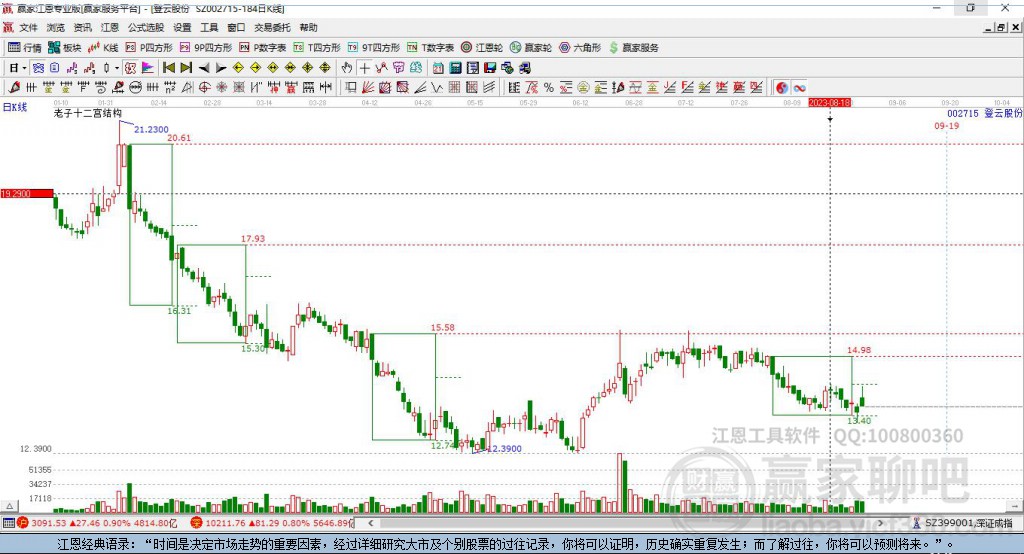Select the red pen drawing tool
Image resolution: width=1024 pixels, height=554 pixels.
point(14,88)
